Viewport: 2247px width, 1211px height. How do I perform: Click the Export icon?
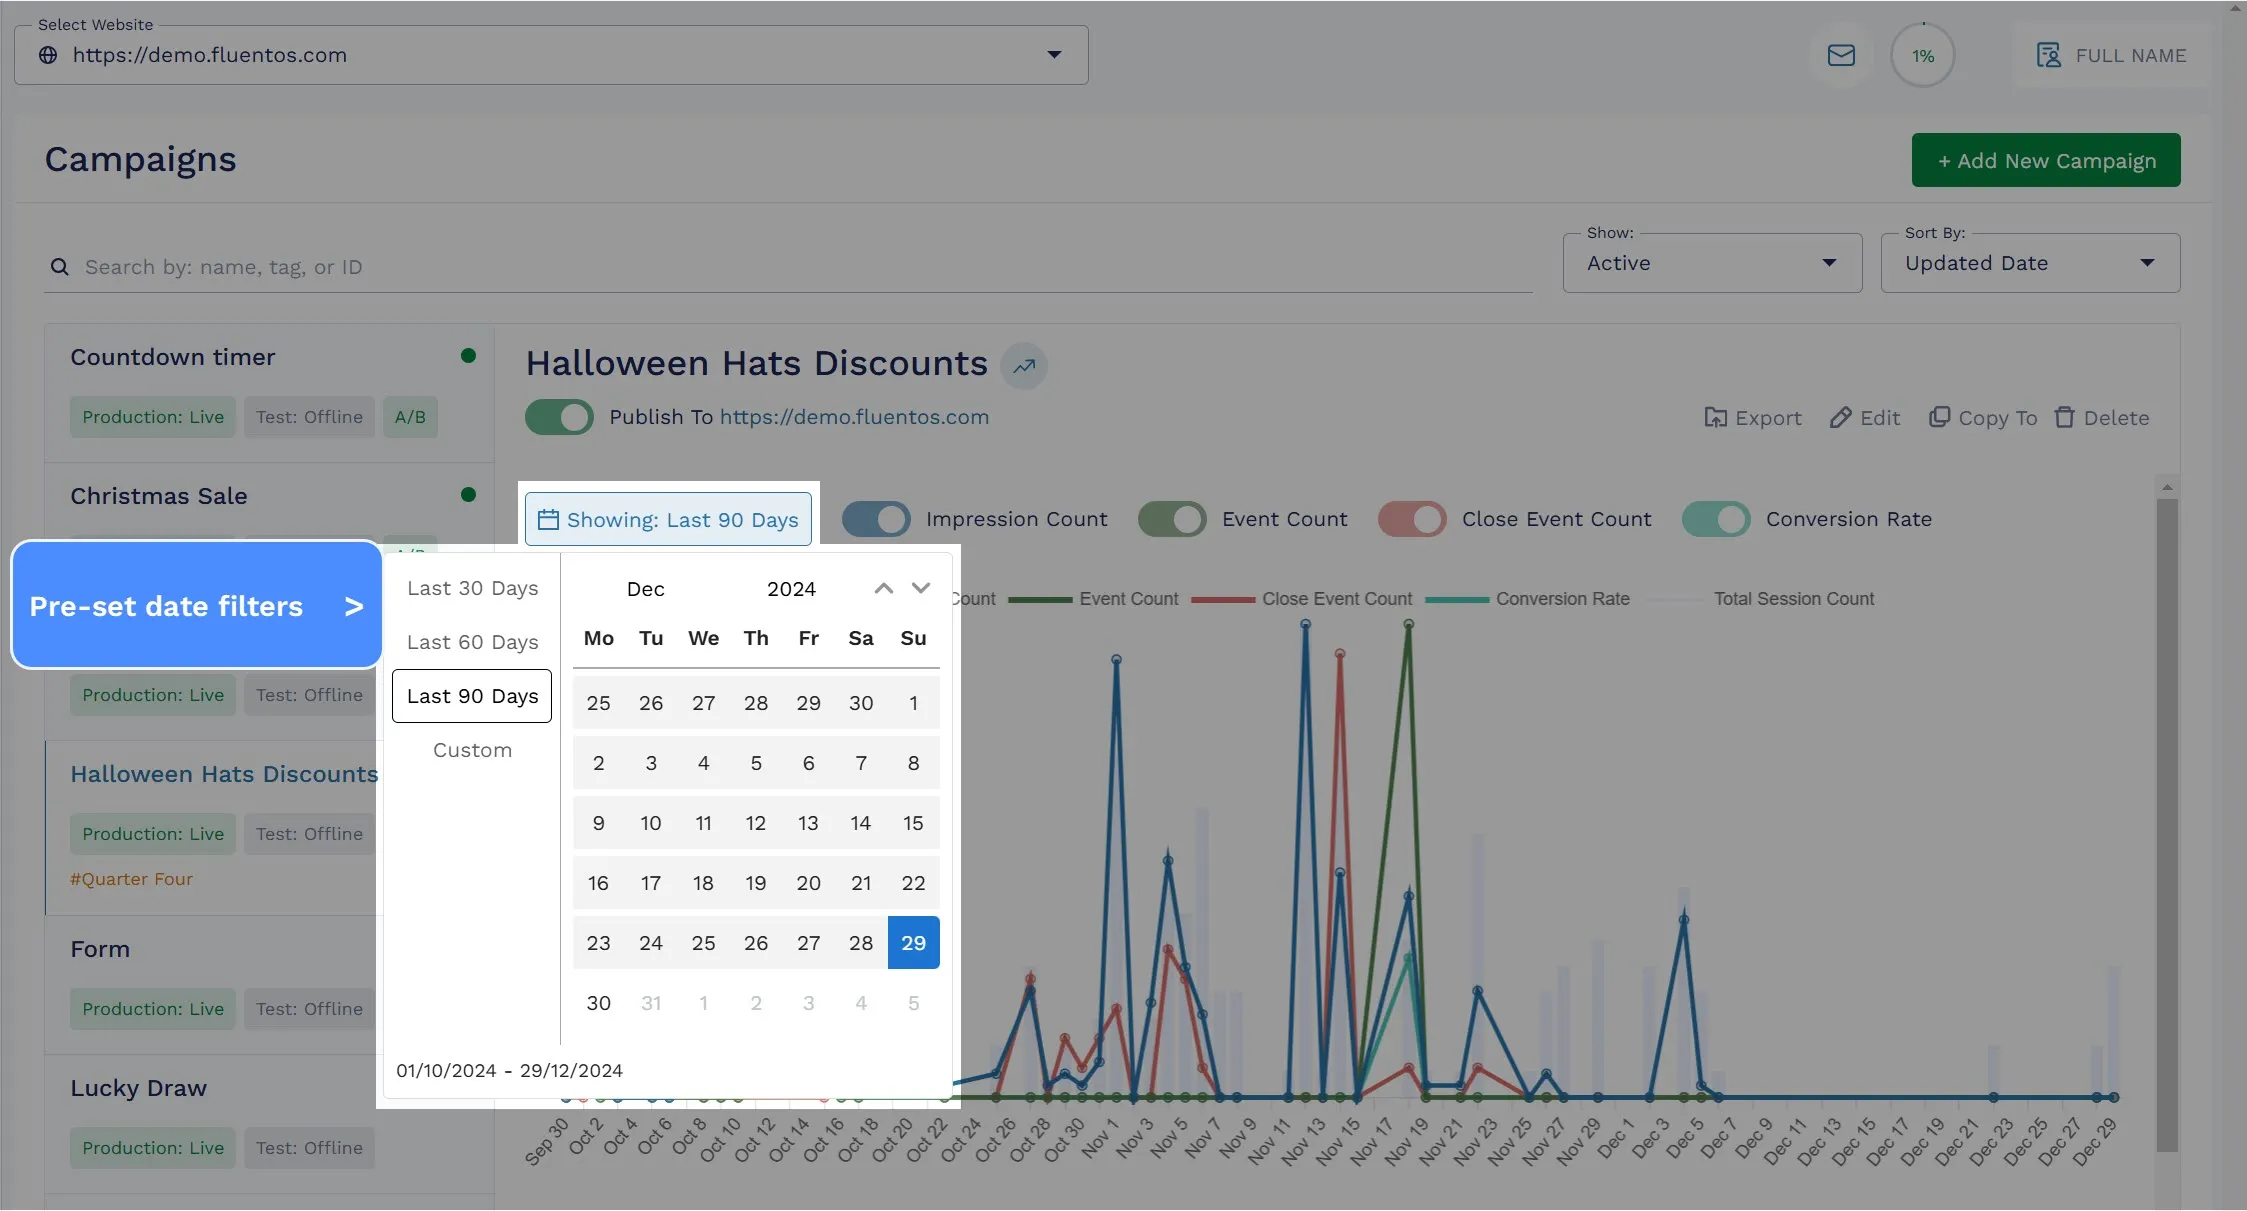point(1715,418)
